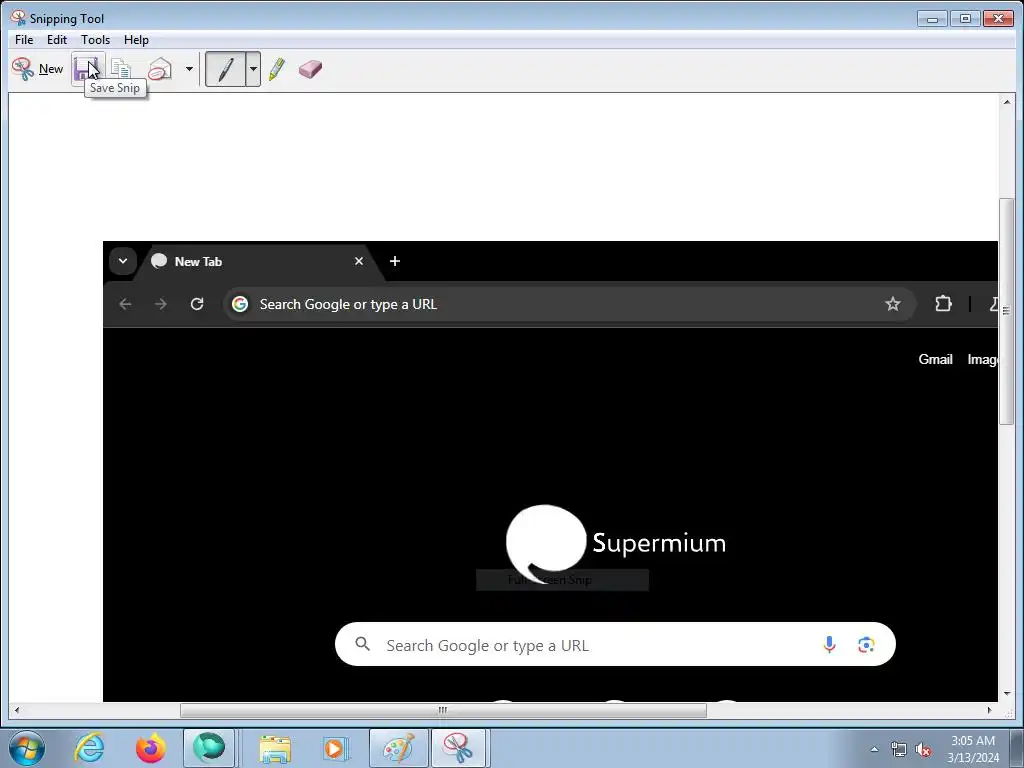Select the Eraser tool
Image resolution: width=1024 pixels, height=768 pixels.
(x=310, y=69)
